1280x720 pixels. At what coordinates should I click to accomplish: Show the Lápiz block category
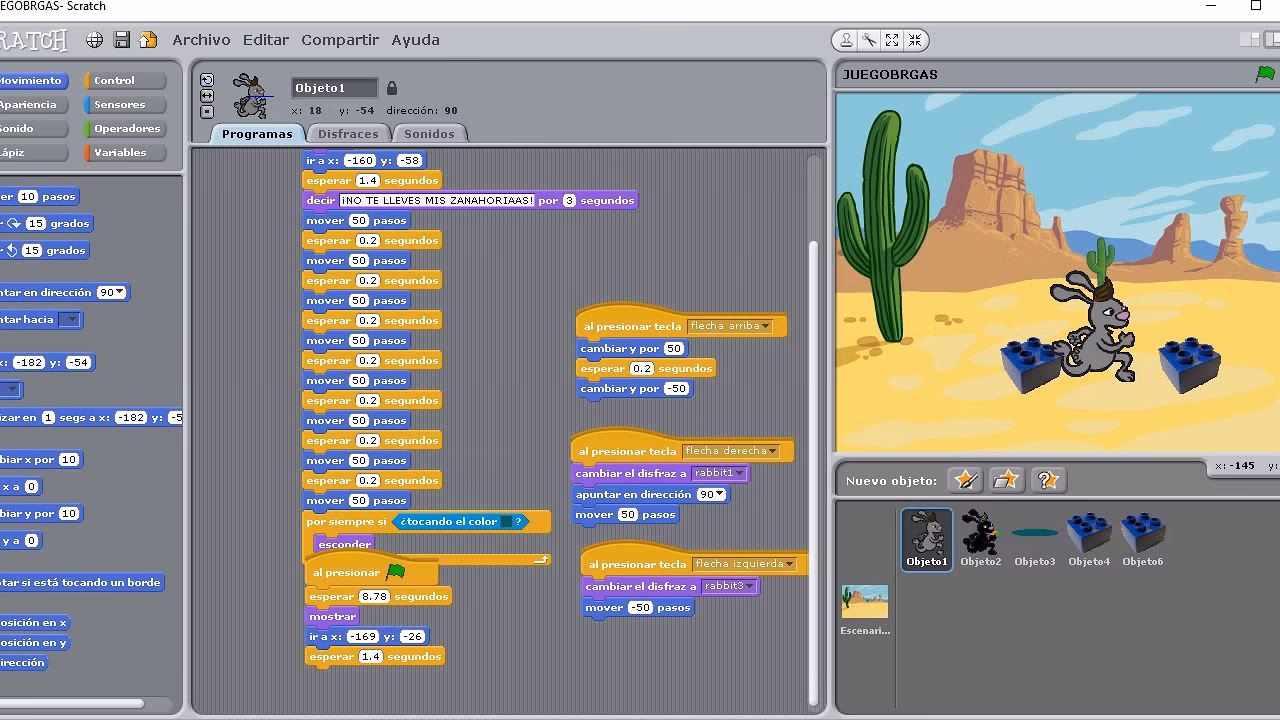click(x=33, y=152)
